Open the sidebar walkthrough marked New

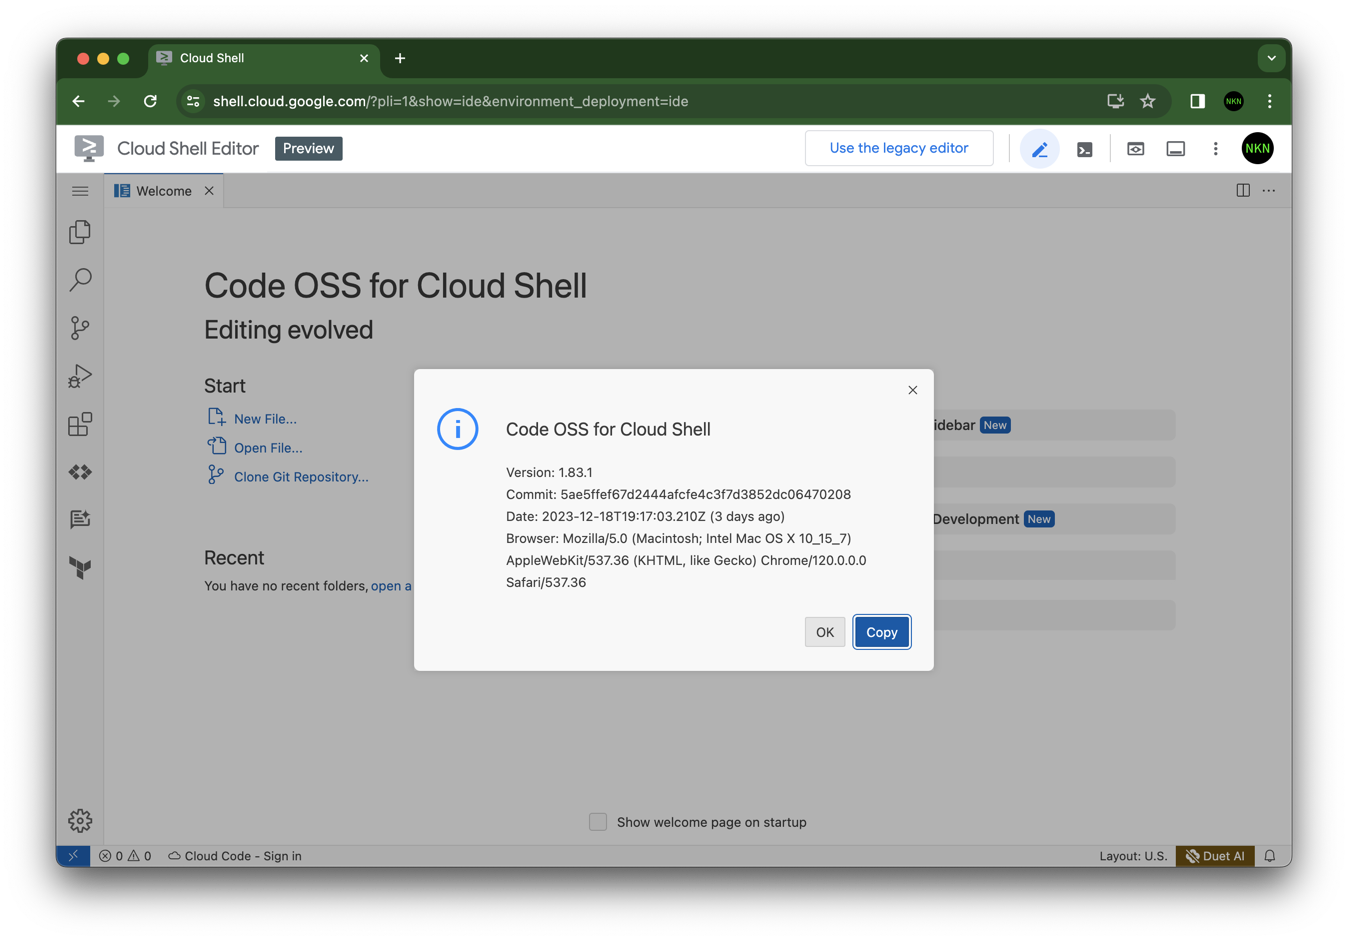tap(1054, 425)
